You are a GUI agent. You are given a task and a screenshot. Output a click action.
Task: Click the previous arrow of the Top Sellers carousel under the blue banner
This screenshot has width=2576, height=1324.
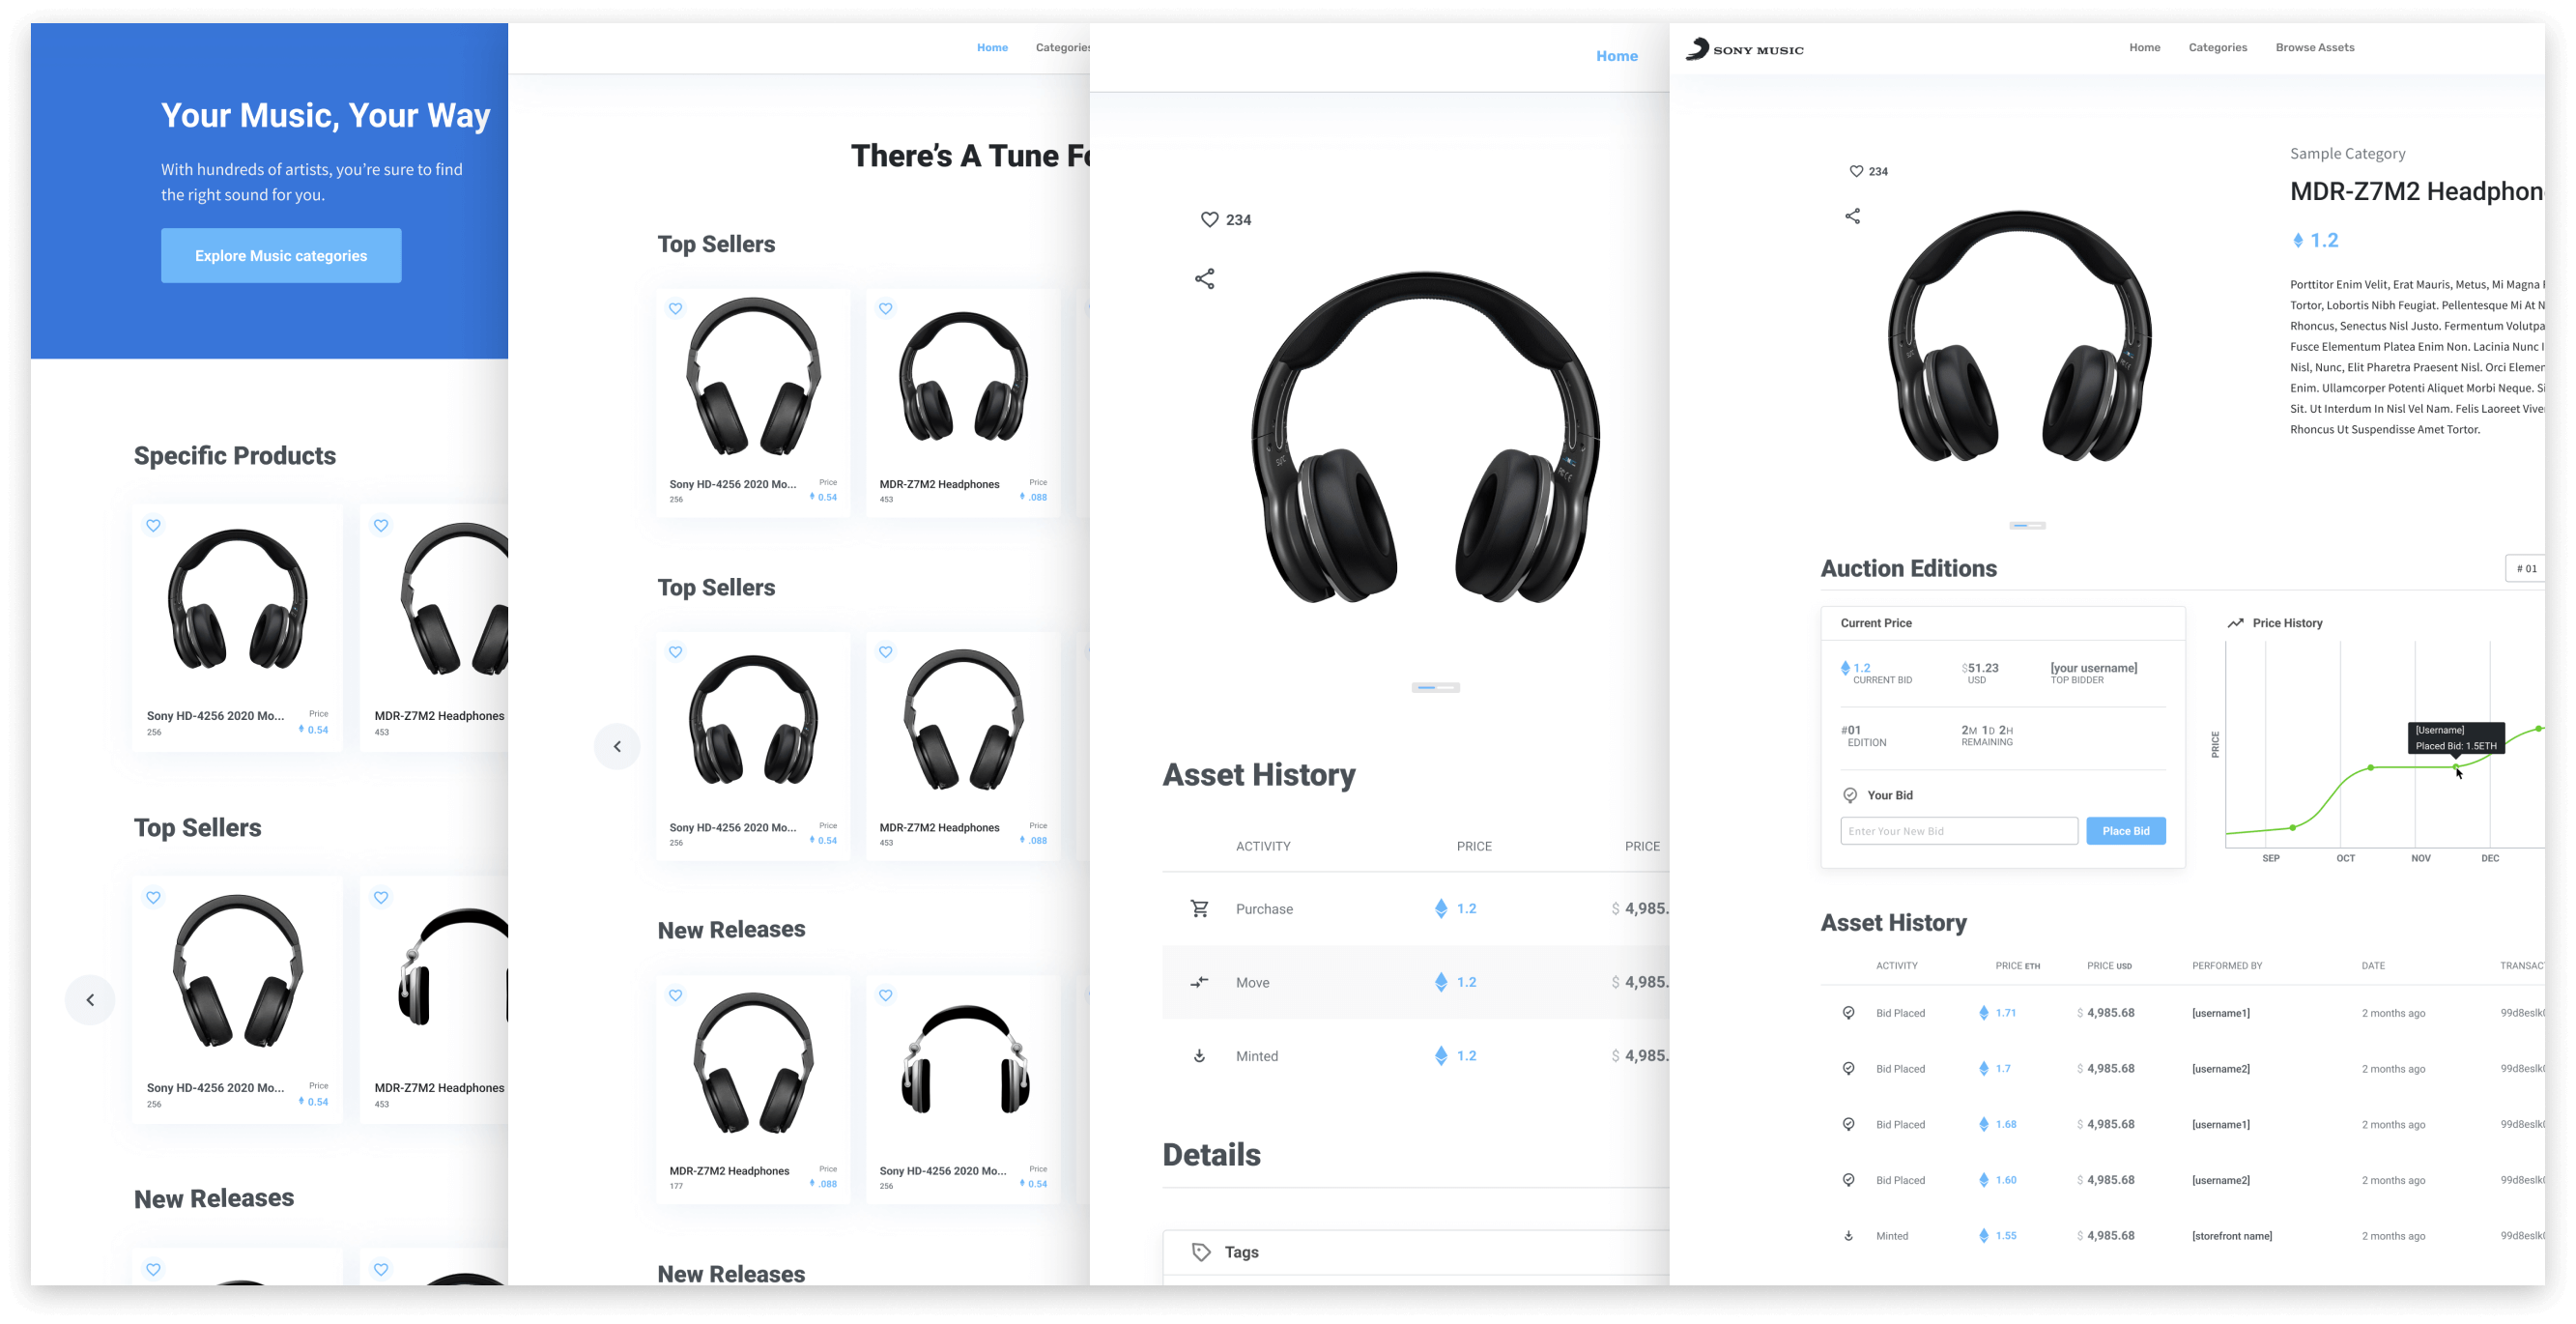click(90, 1000)
